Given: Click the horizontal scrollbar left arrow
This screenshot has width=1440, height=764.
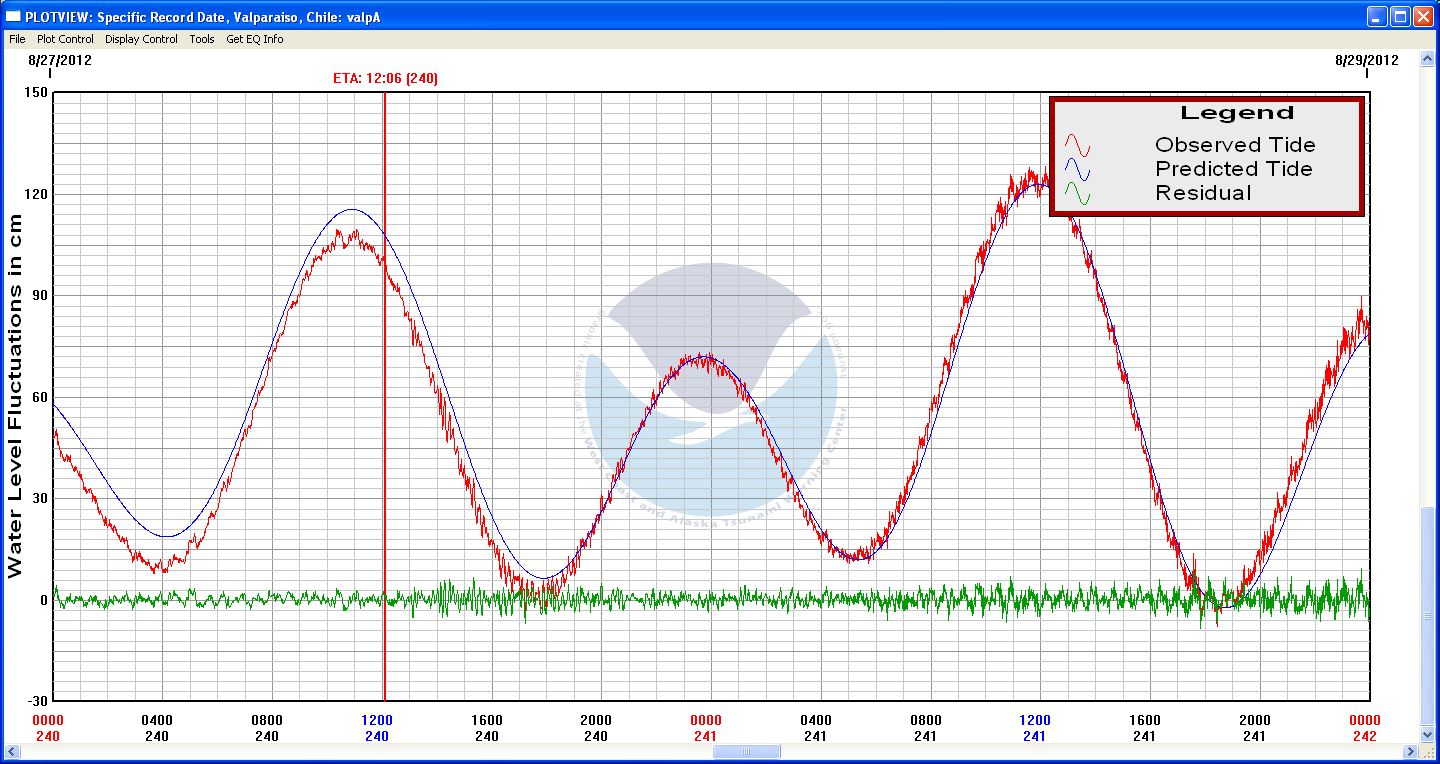Looking at the screenshot, I should click(x=12, y=751).
